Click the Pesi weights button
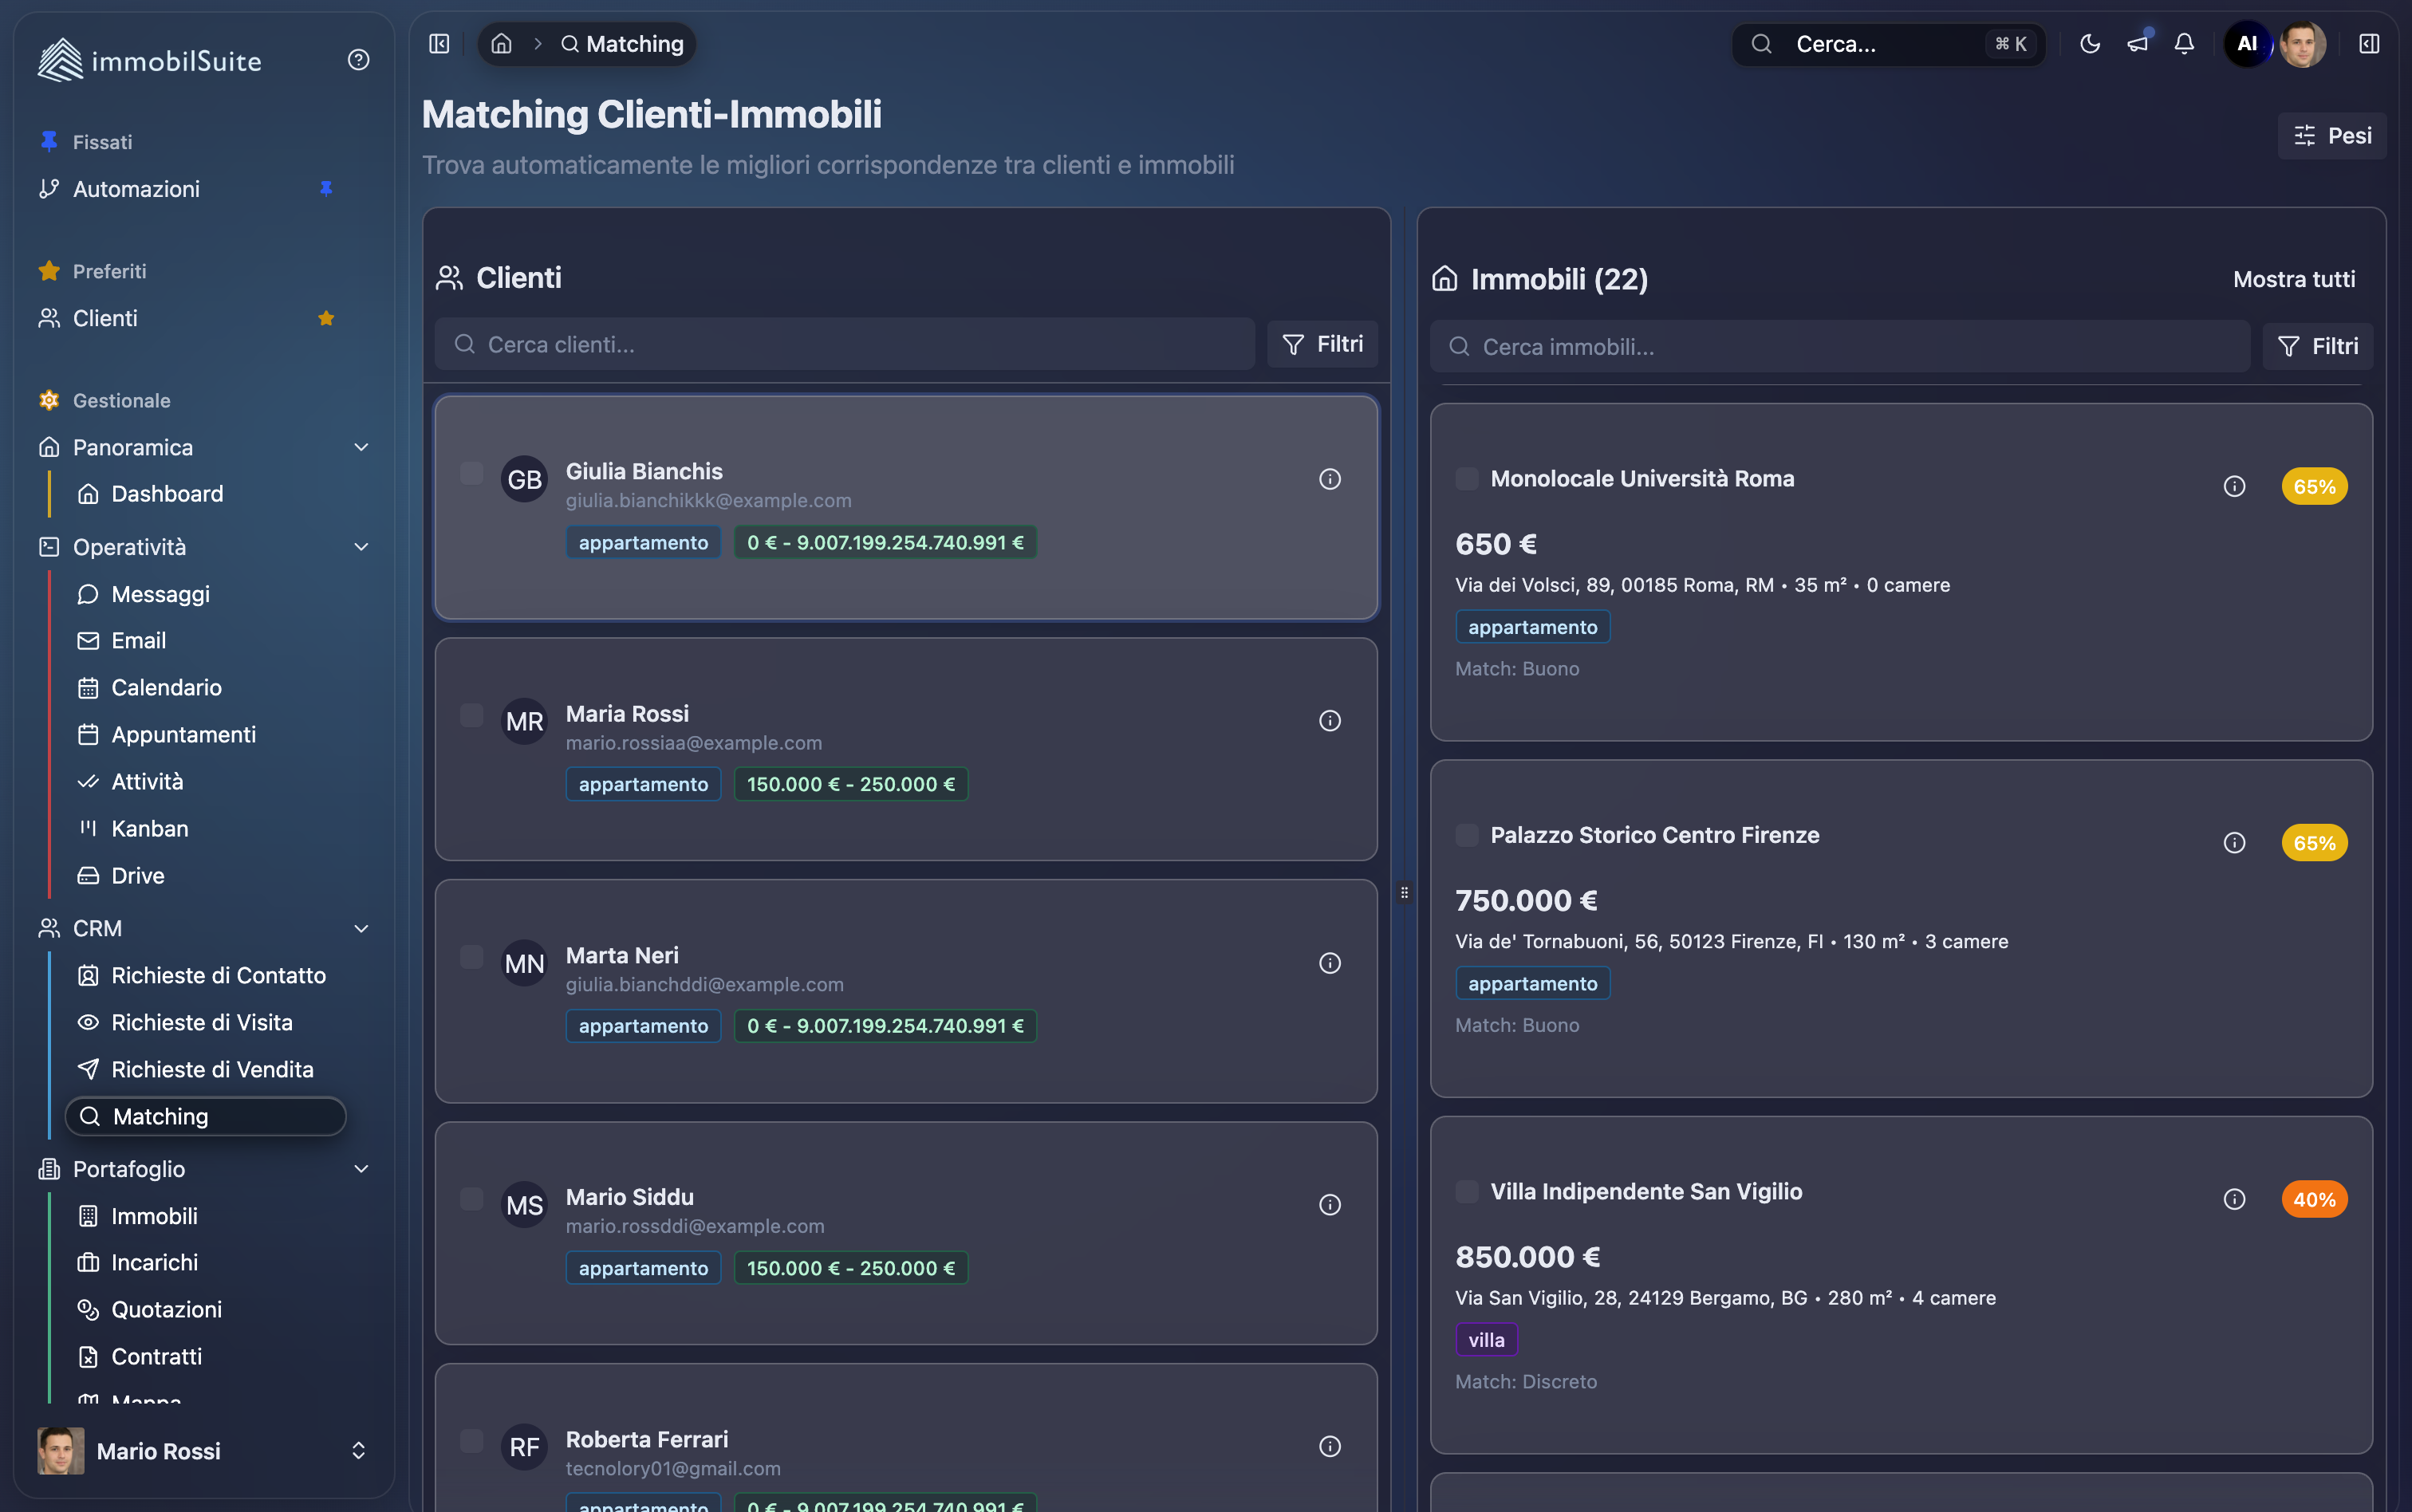The width and height of the screenshot is (2412, 1512). pyautogui.click(x=2331, y=136)
